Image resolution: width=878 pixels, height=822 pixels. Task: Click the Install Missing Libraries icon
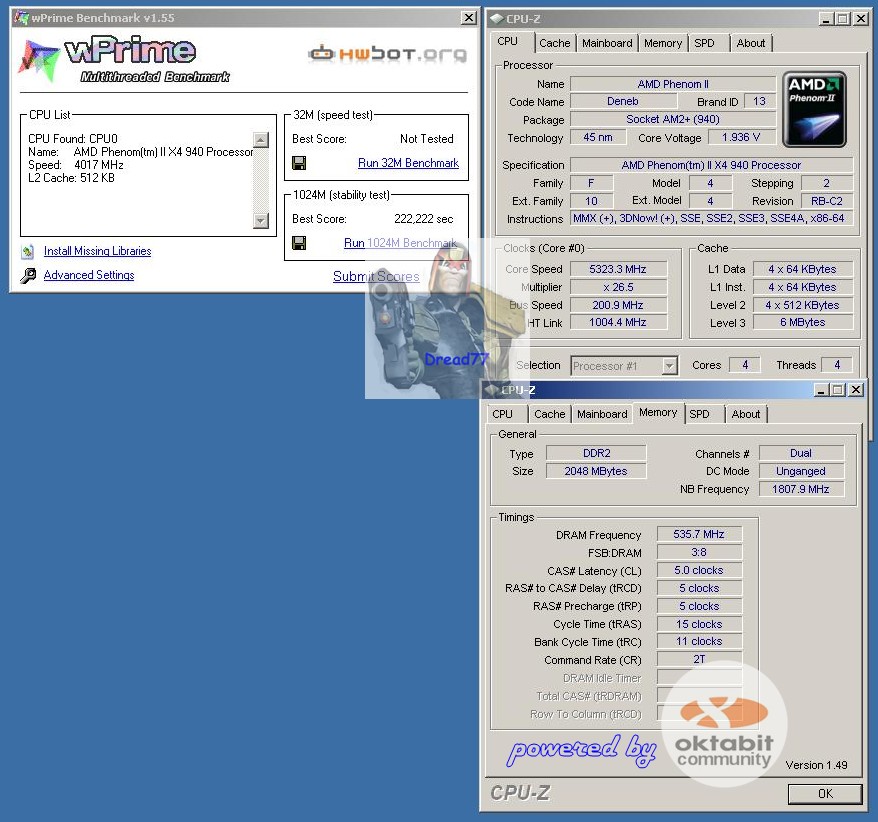coord(27,251)
